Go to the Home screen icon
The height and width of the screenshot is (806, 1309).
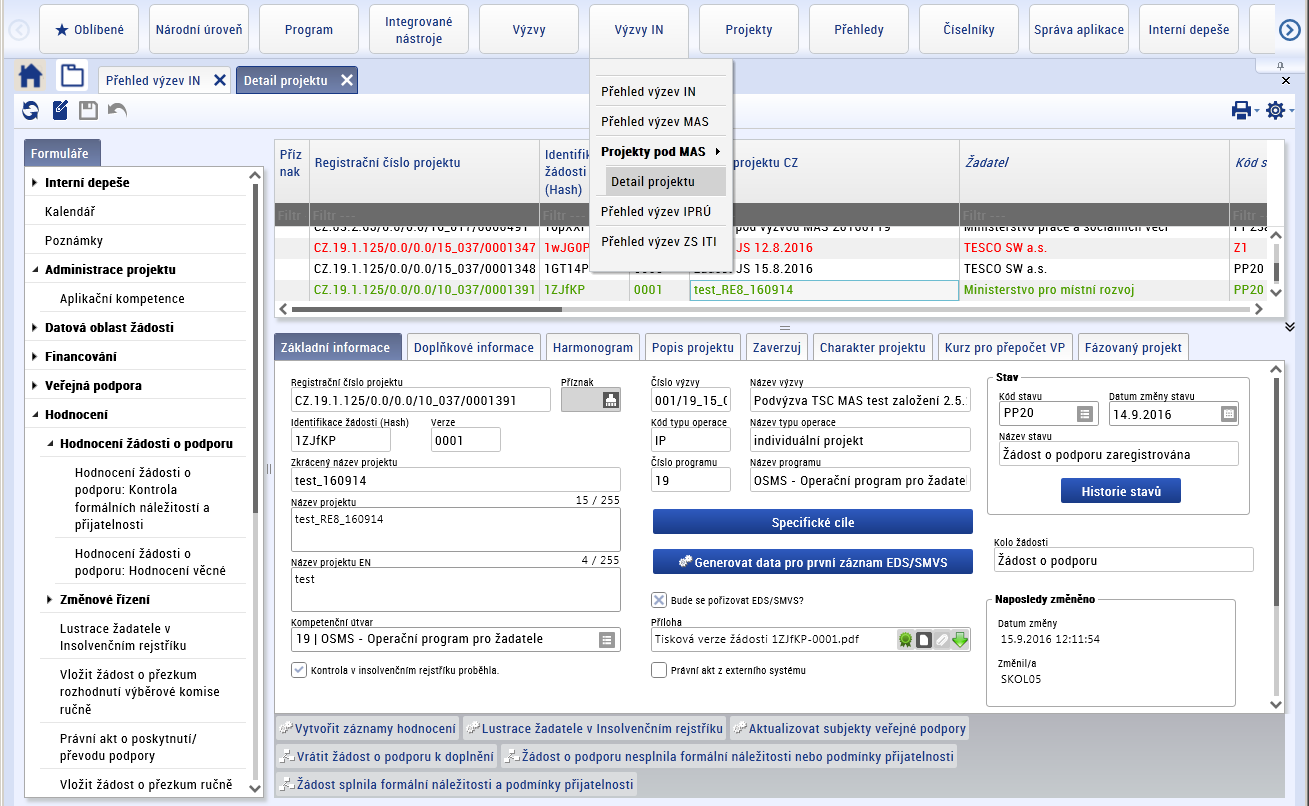[31, 77]
